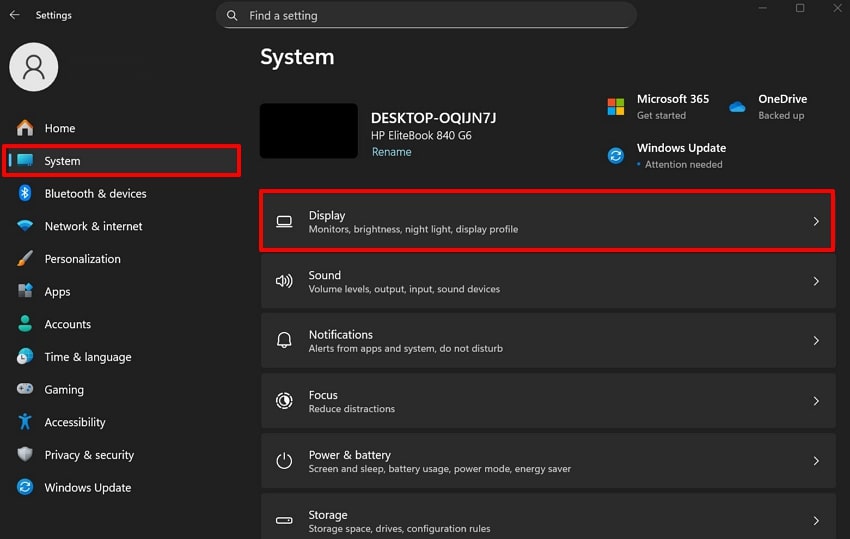Click the Power & battery icon
Screen dimensions: 850x539
coord(284,461)
